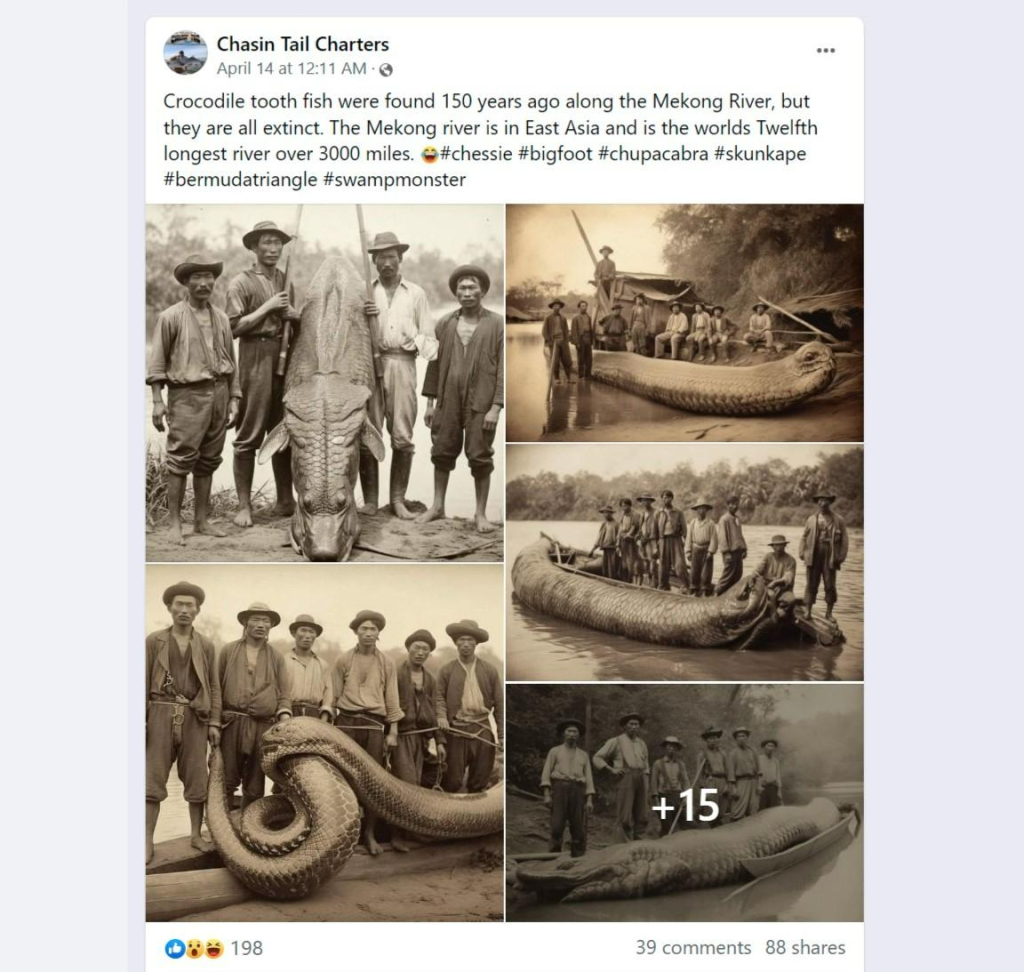Follow the #skunkape hashtag
The height and width of the screenshot is (972, 1024).
tap(760, 154)
